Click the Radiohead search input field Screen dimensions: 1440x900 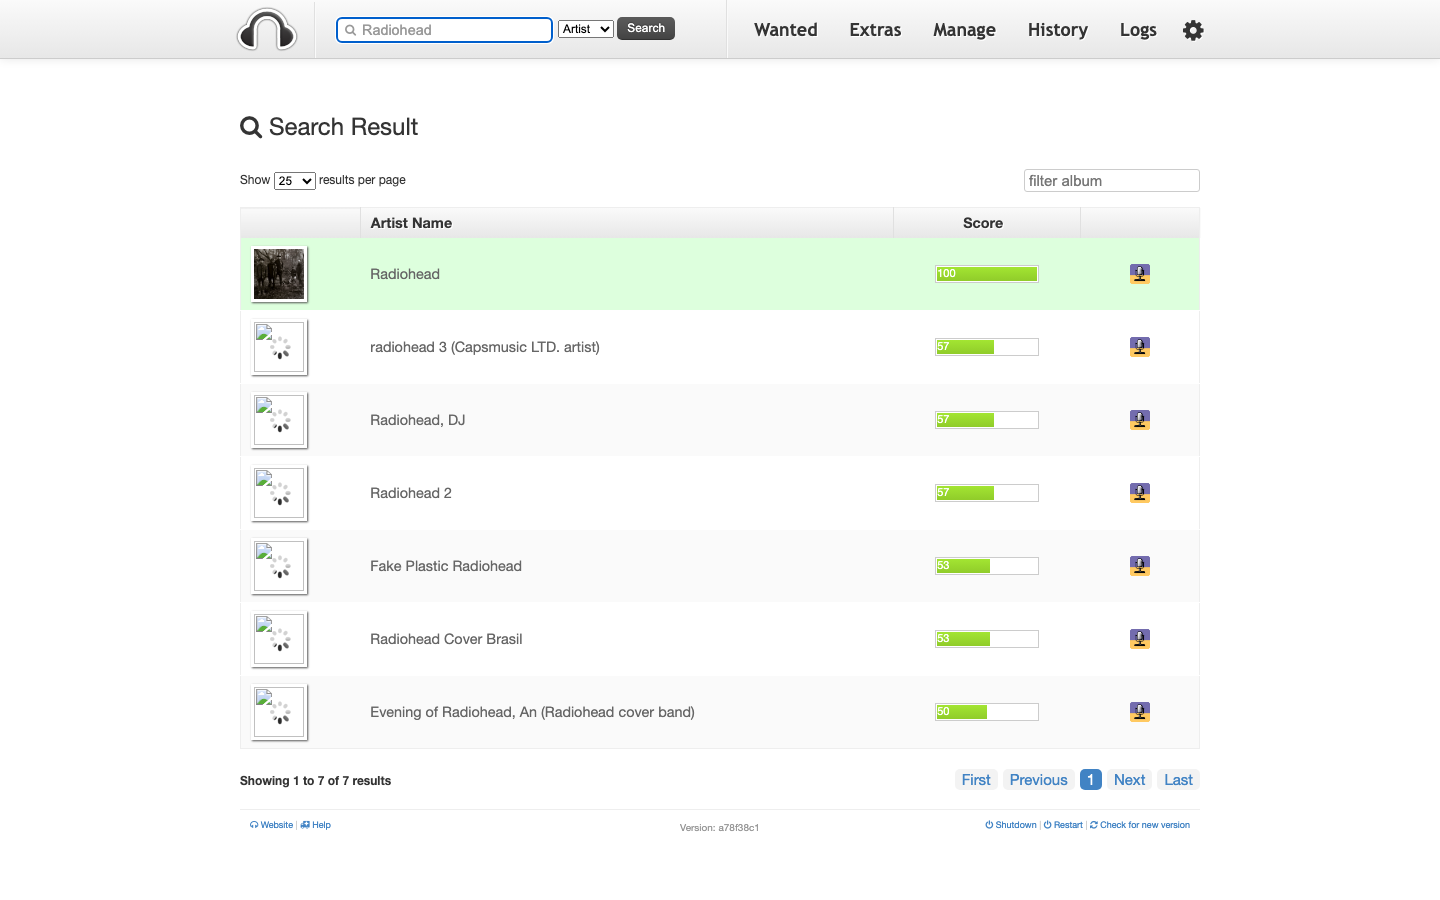[445, 30]
